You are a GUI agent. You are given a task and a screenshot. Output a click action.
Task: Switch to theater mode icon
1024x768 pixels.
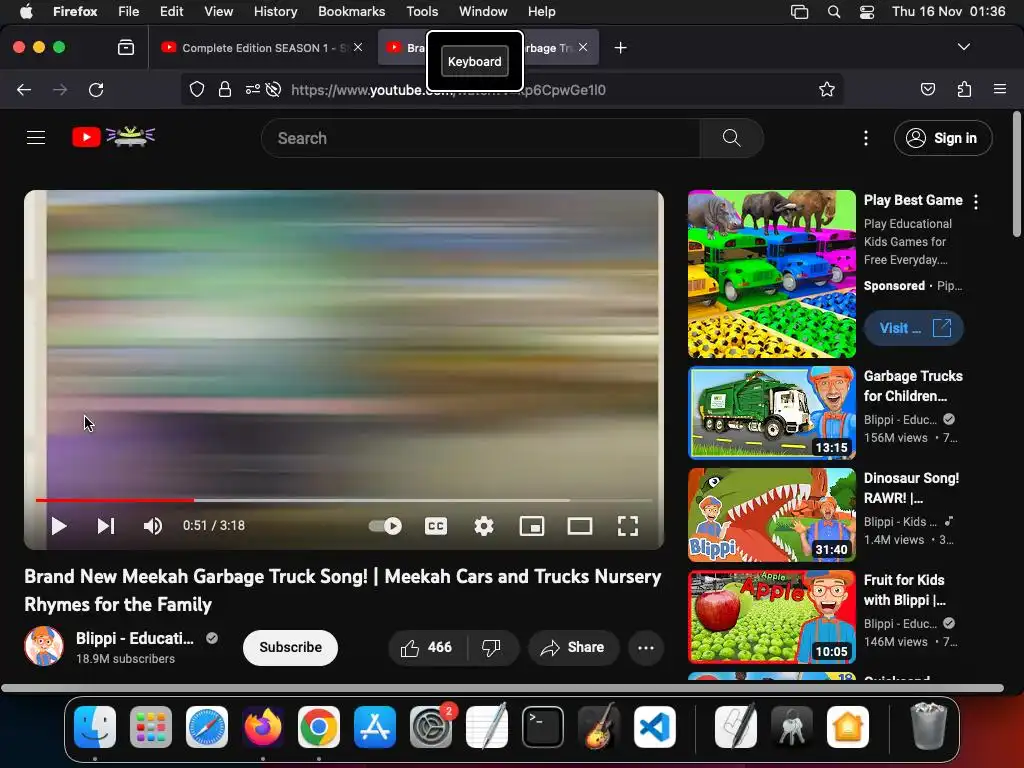point(580,526)
